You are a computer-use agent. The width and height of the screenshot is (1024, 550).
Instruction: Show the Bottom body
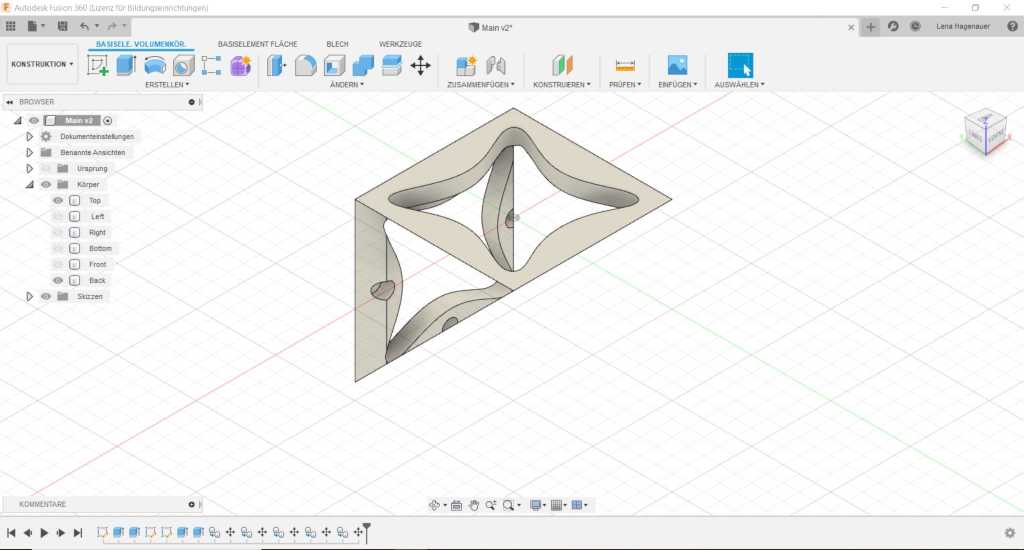[58, 248]
